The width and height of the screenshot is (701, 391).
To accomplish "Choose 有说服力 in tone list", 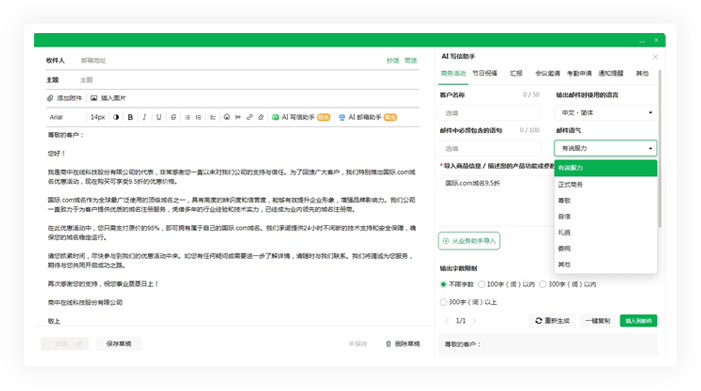I will point(605,168).
